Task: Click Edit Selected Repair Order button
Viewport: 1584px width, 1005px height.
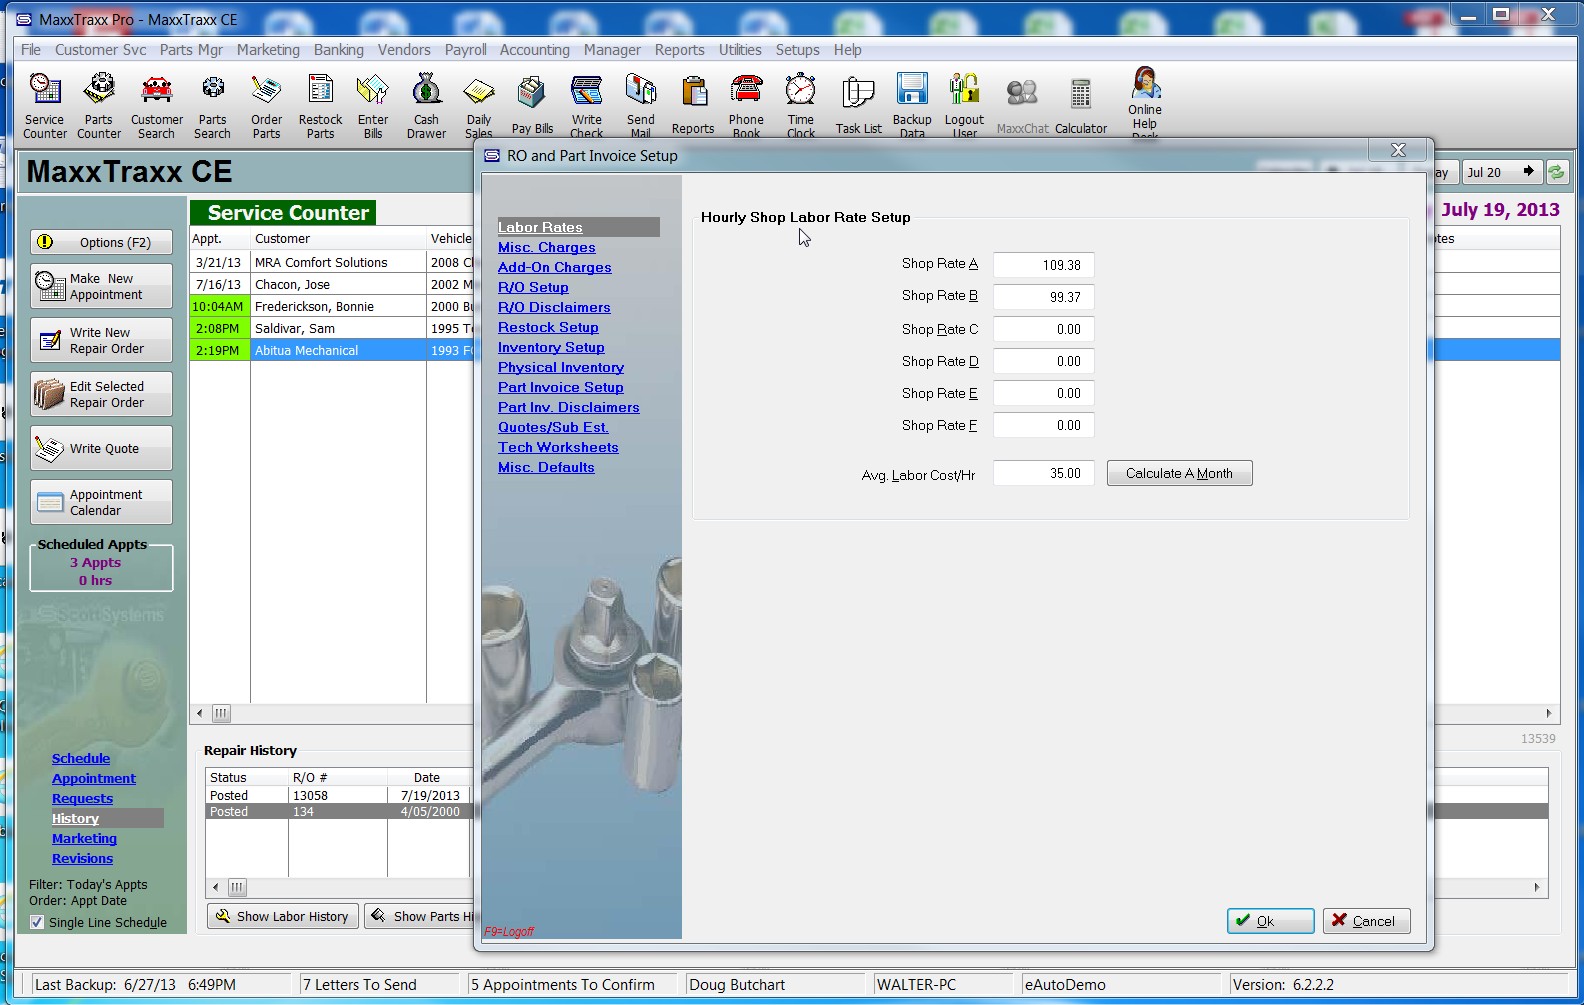Action: pos(101,394)
